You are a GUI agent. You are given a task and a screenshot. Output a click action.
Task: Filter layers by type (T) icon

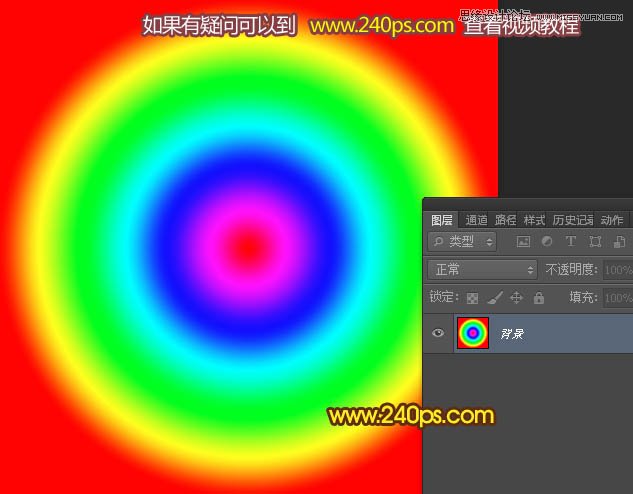click(571, 241)
